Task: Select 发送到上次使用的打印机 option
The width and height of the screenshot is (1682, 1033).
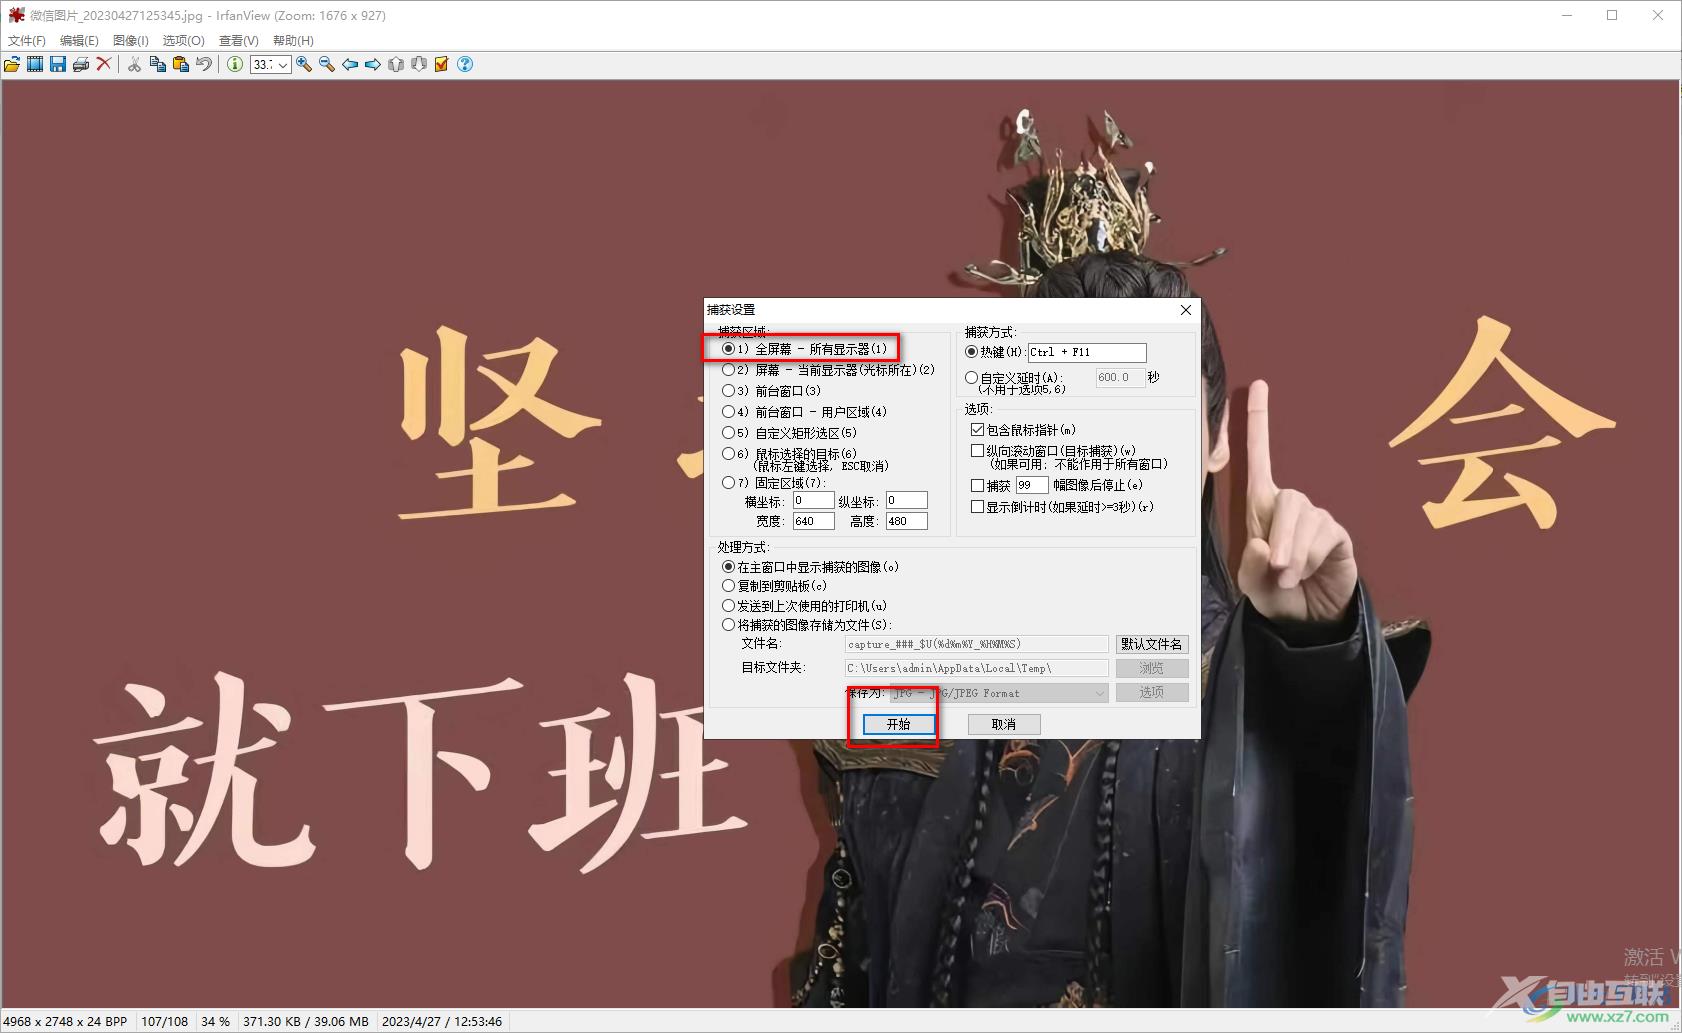Action: pyautogui.click(x=804, y=606)
